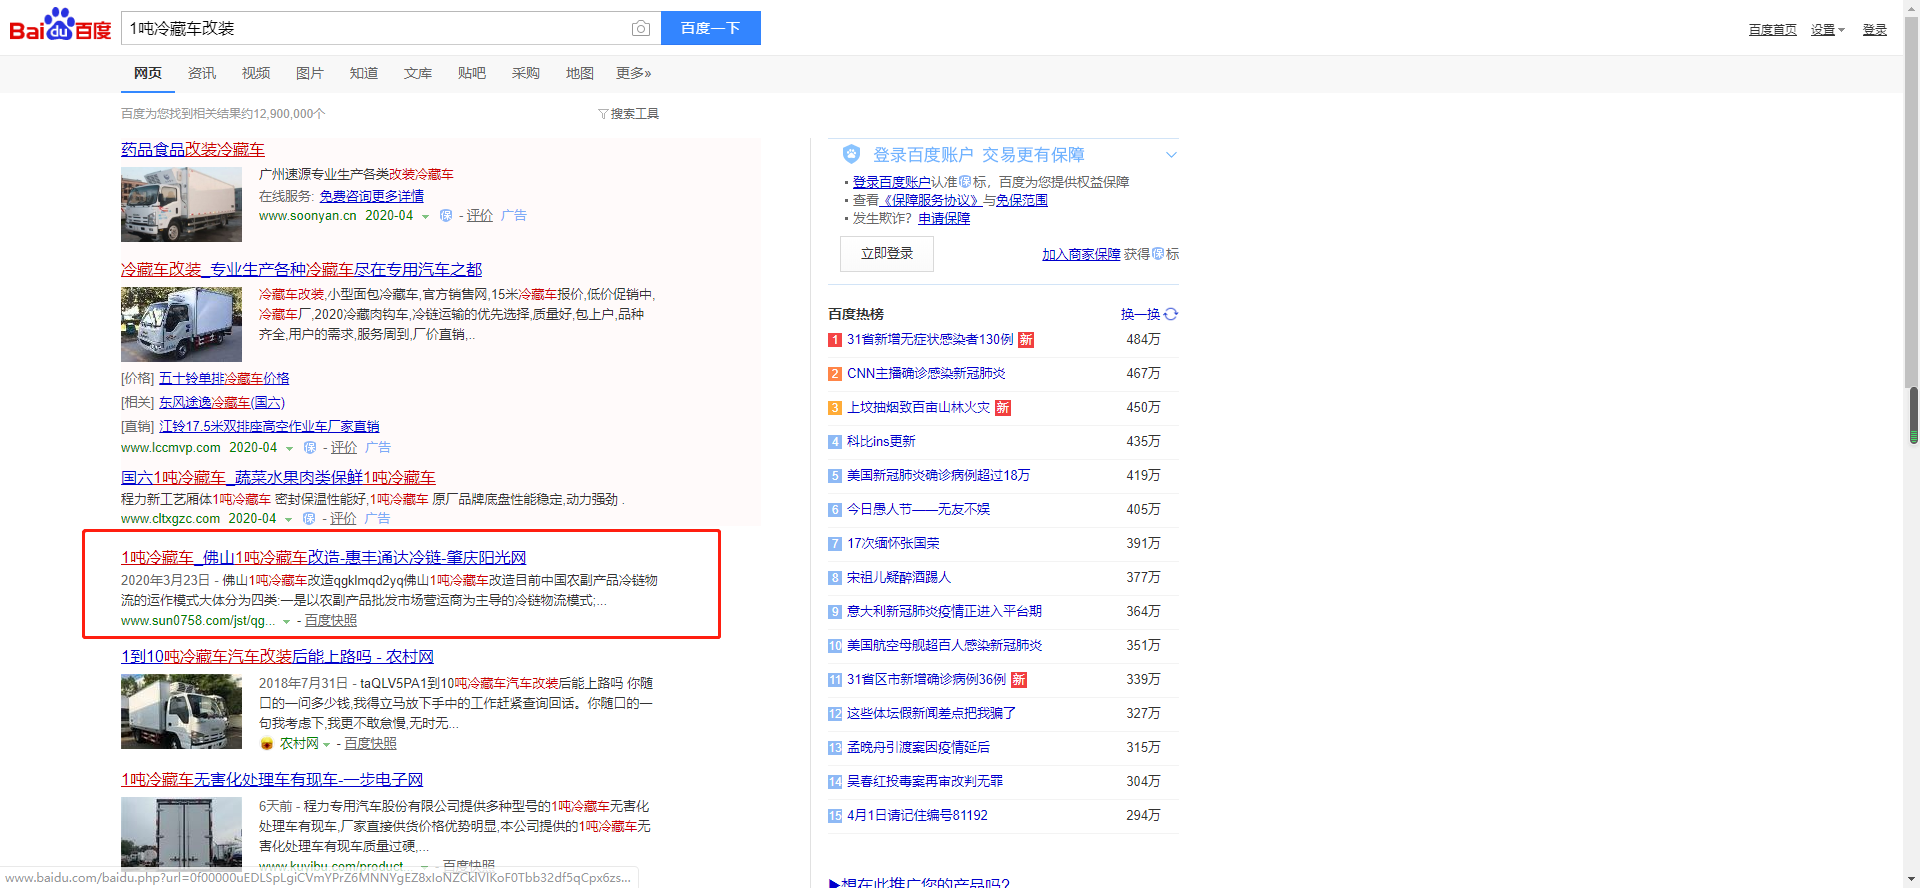The height and width of the screenshot is (888, 1920).
Task: Click the 登录 link at top right
Action: 1874,30
